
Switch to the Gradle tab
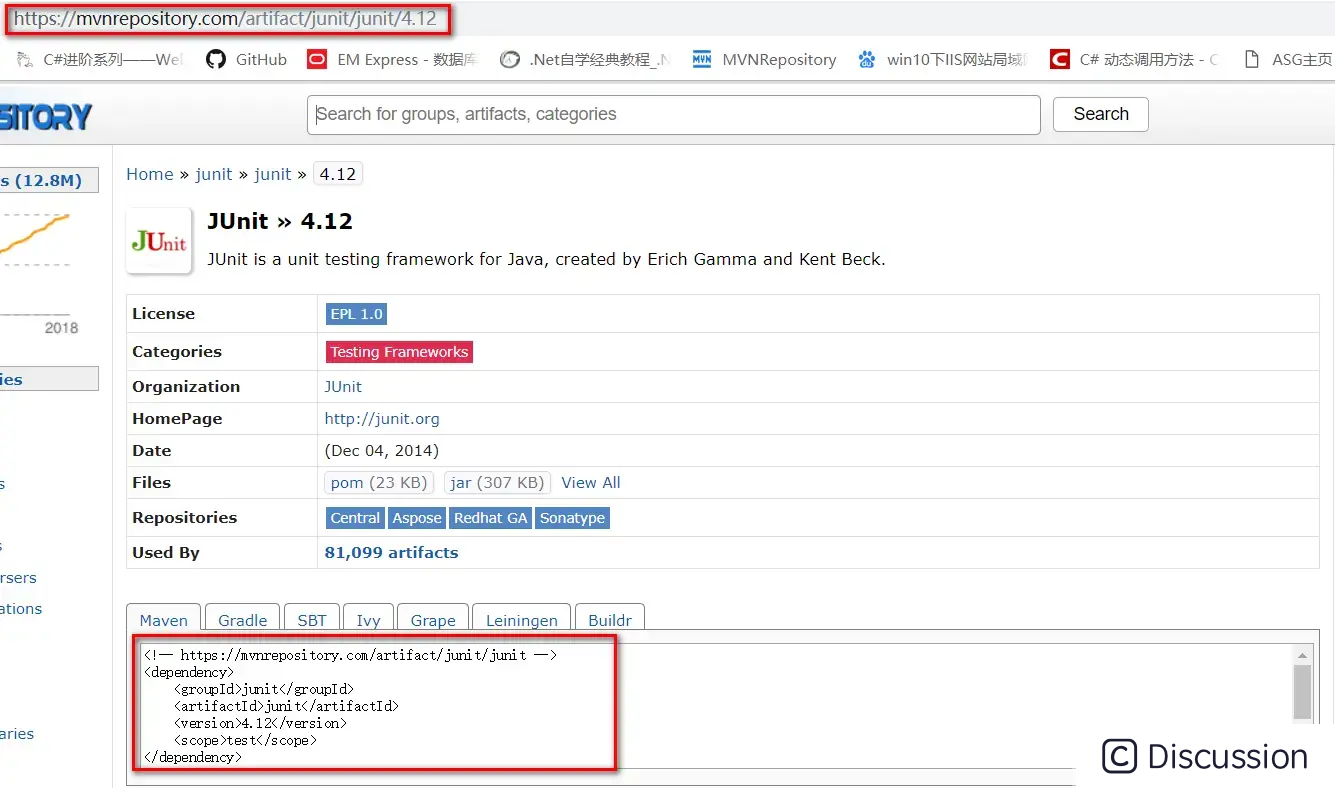[243, 620]
